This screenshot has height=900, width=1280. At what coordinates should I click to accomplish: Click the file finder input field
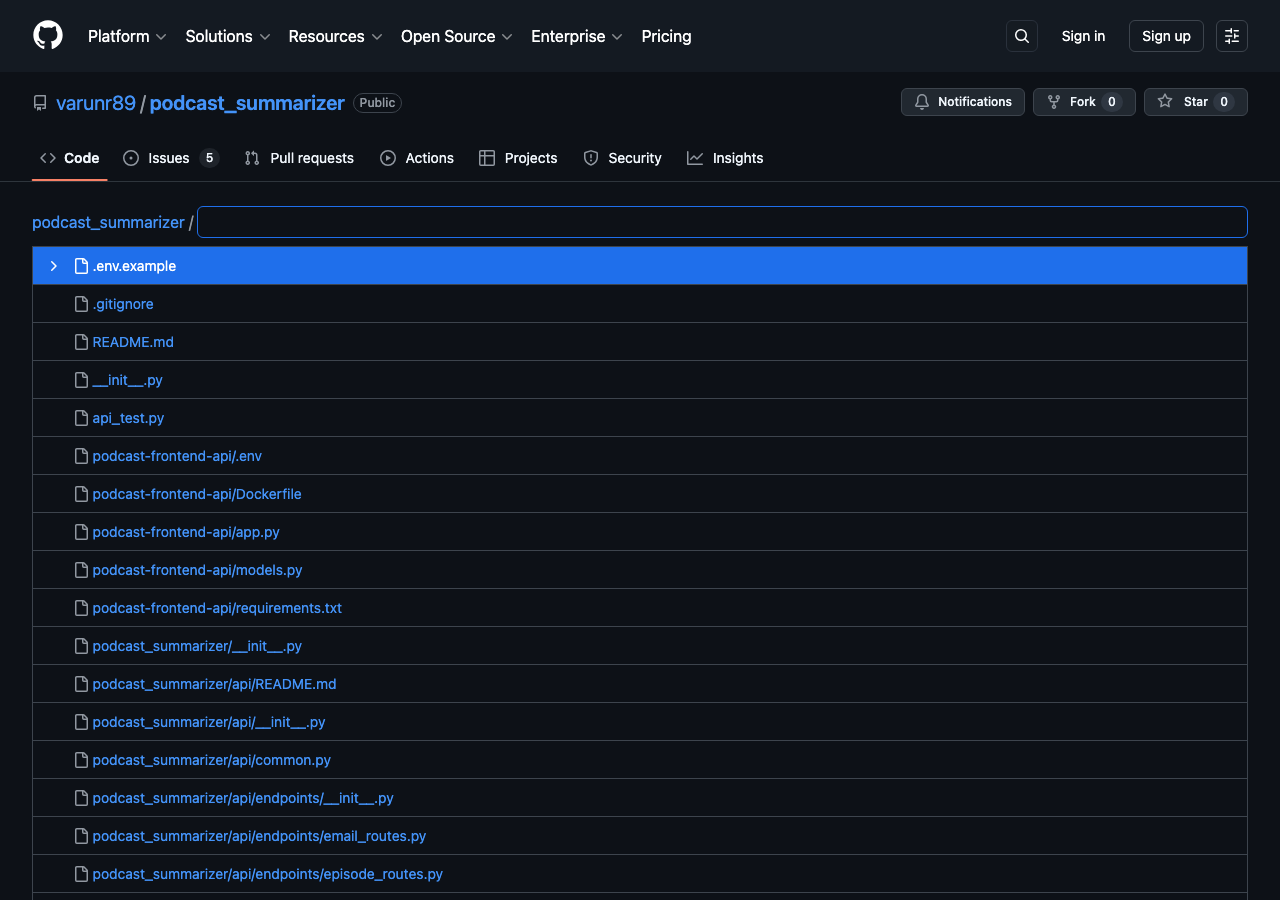(x=722, y=221)
